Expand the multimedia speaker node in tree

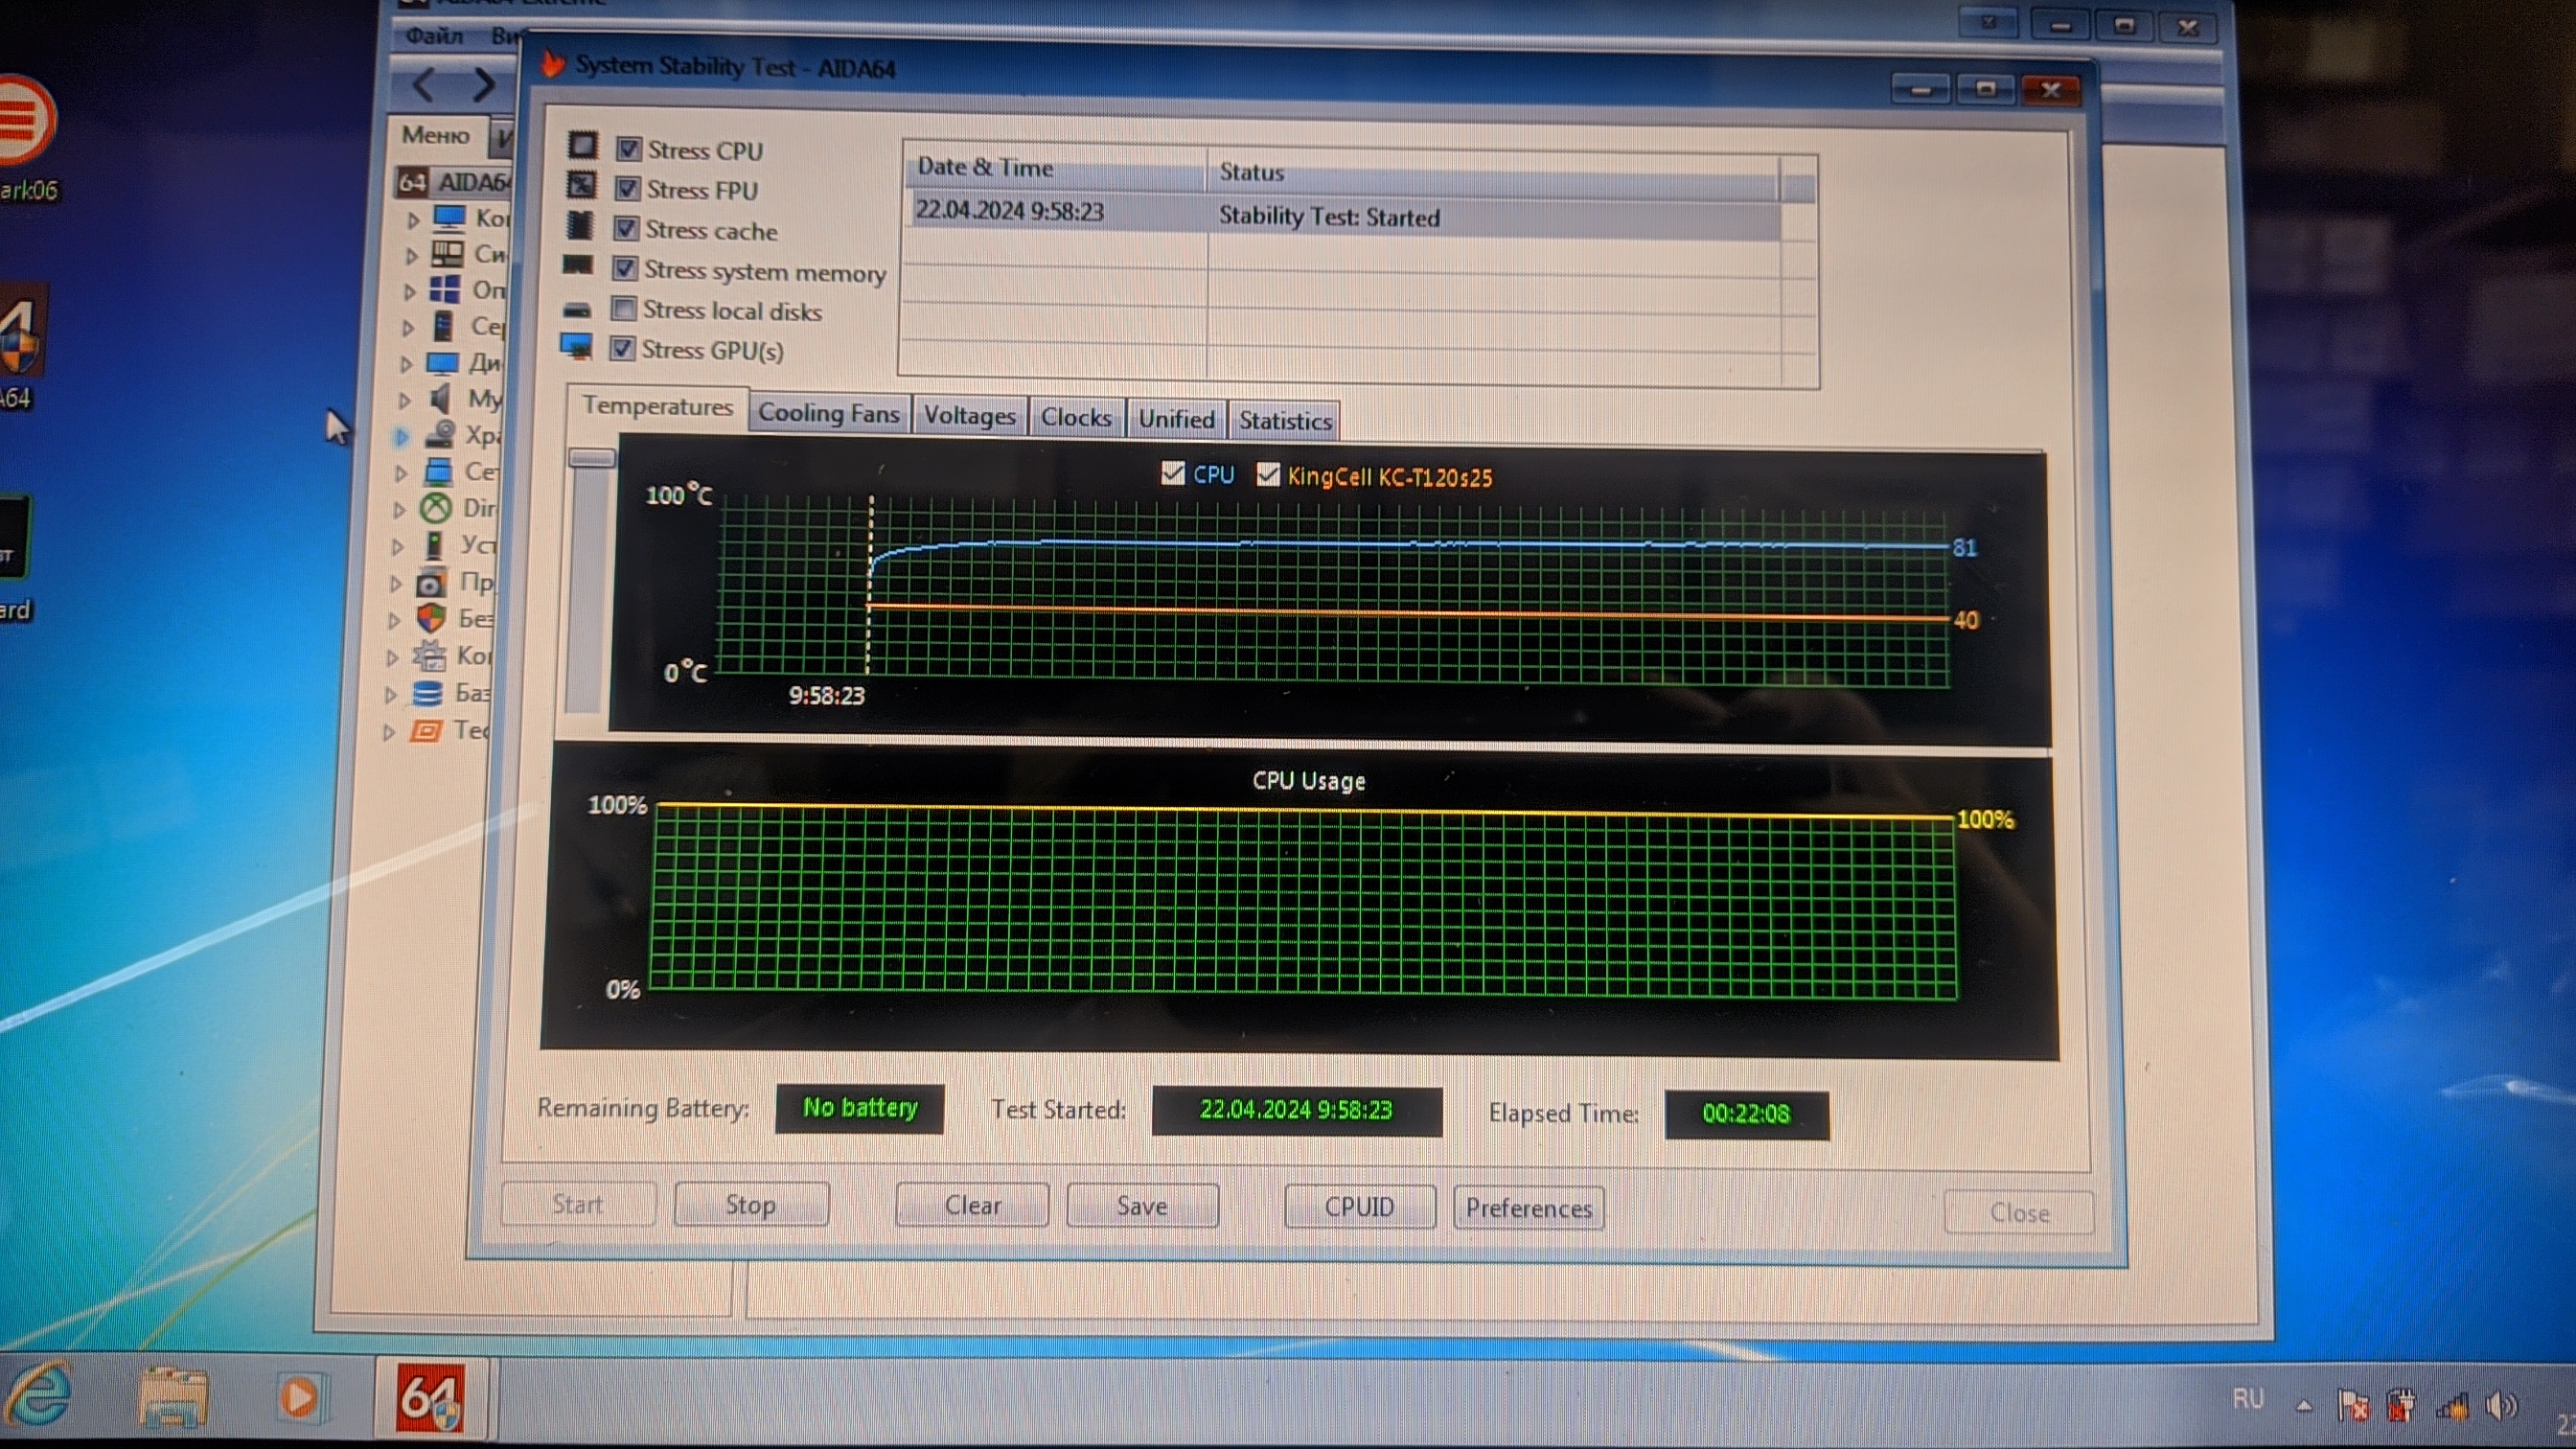coord(405,400)
